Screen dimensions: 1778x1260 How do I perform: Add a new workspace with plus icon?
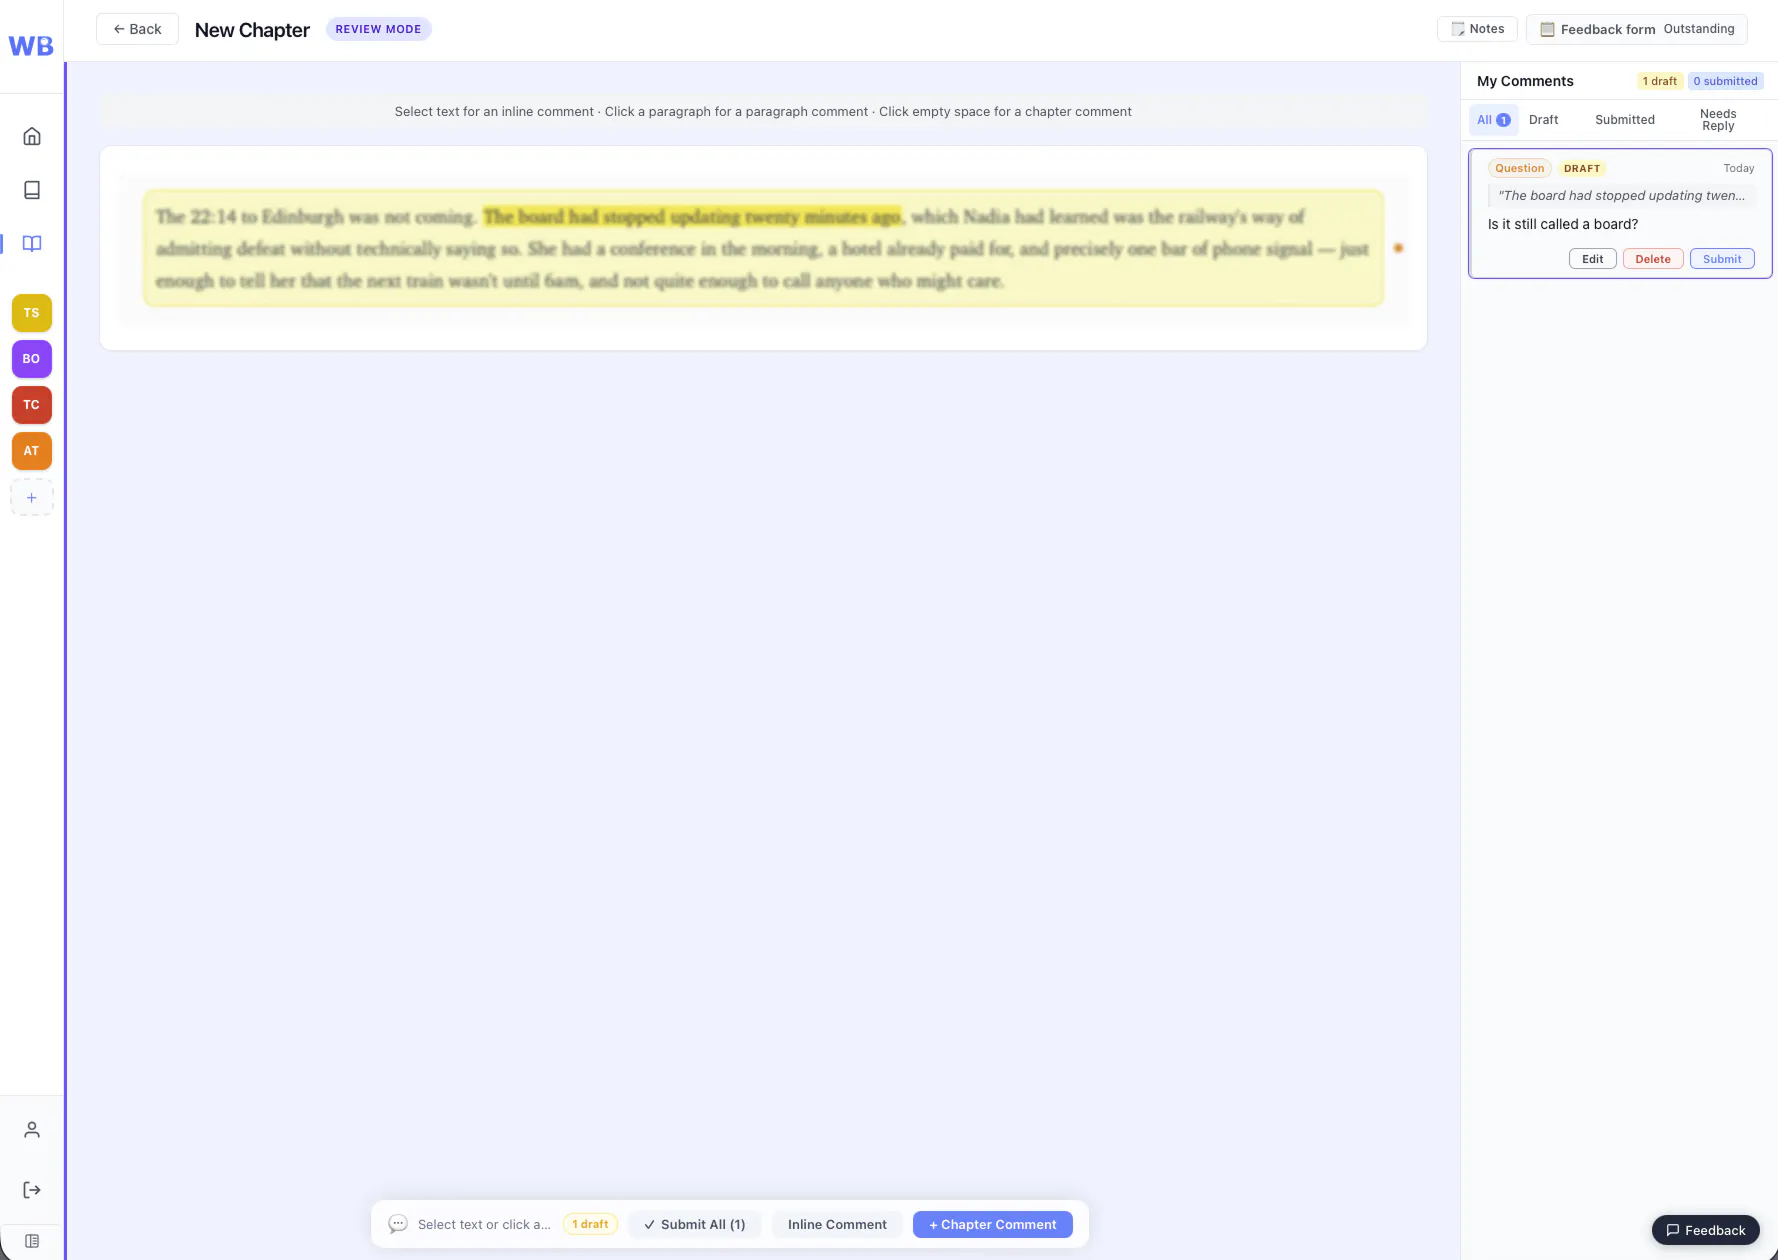pyautogui.click(x=32, y=498)
